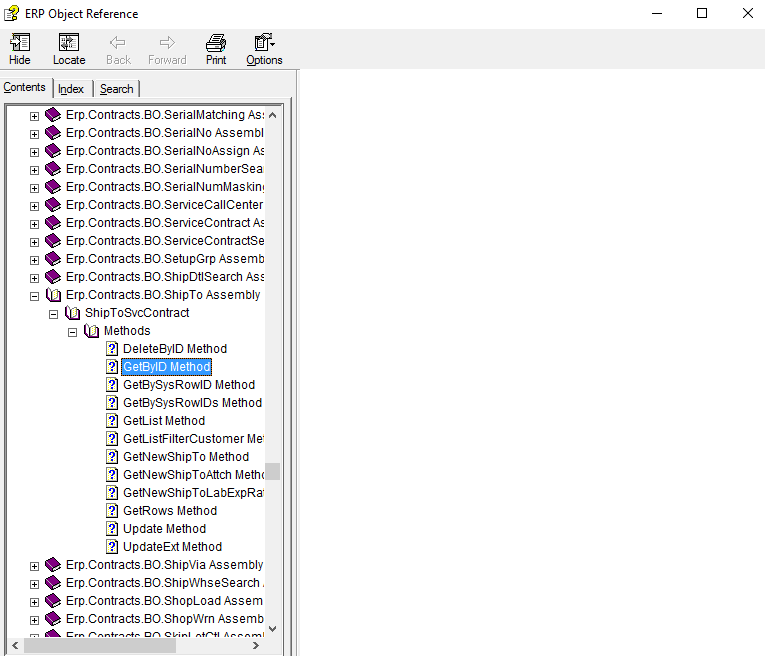Viewport: 765px width, 656px height.
Task: Collapse the ShipToSvcContract node
Action: pos(53,315)
